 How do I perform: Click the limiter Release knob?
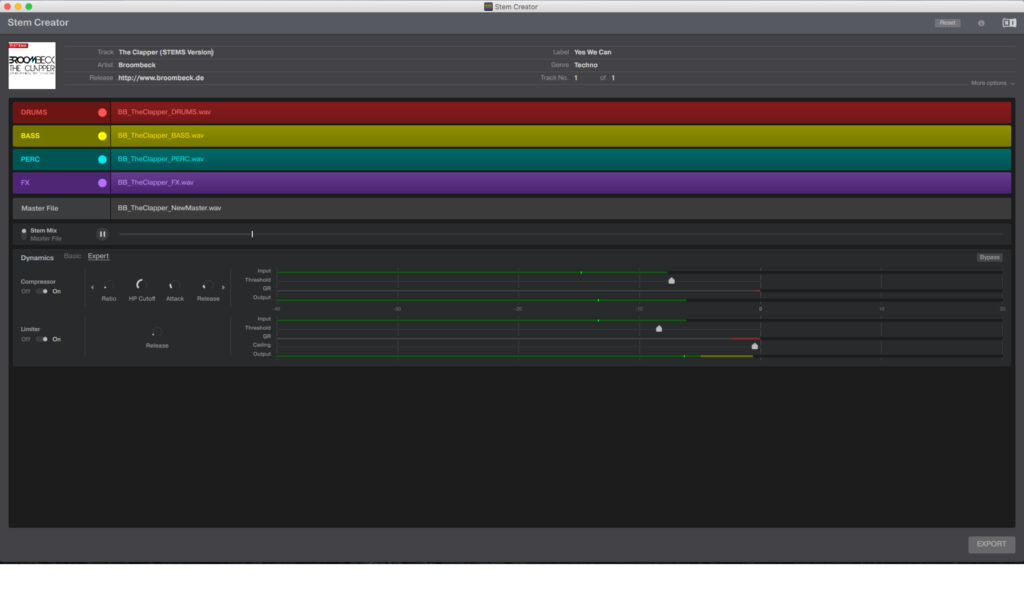click(156, 333)
